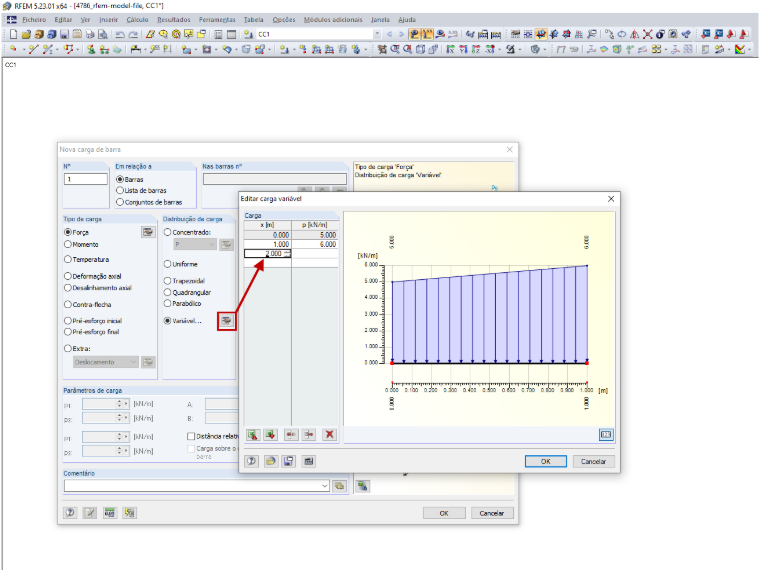Click the Undo arrow in toolbar
Screen dimensions: 760x570
click(120, 34)
